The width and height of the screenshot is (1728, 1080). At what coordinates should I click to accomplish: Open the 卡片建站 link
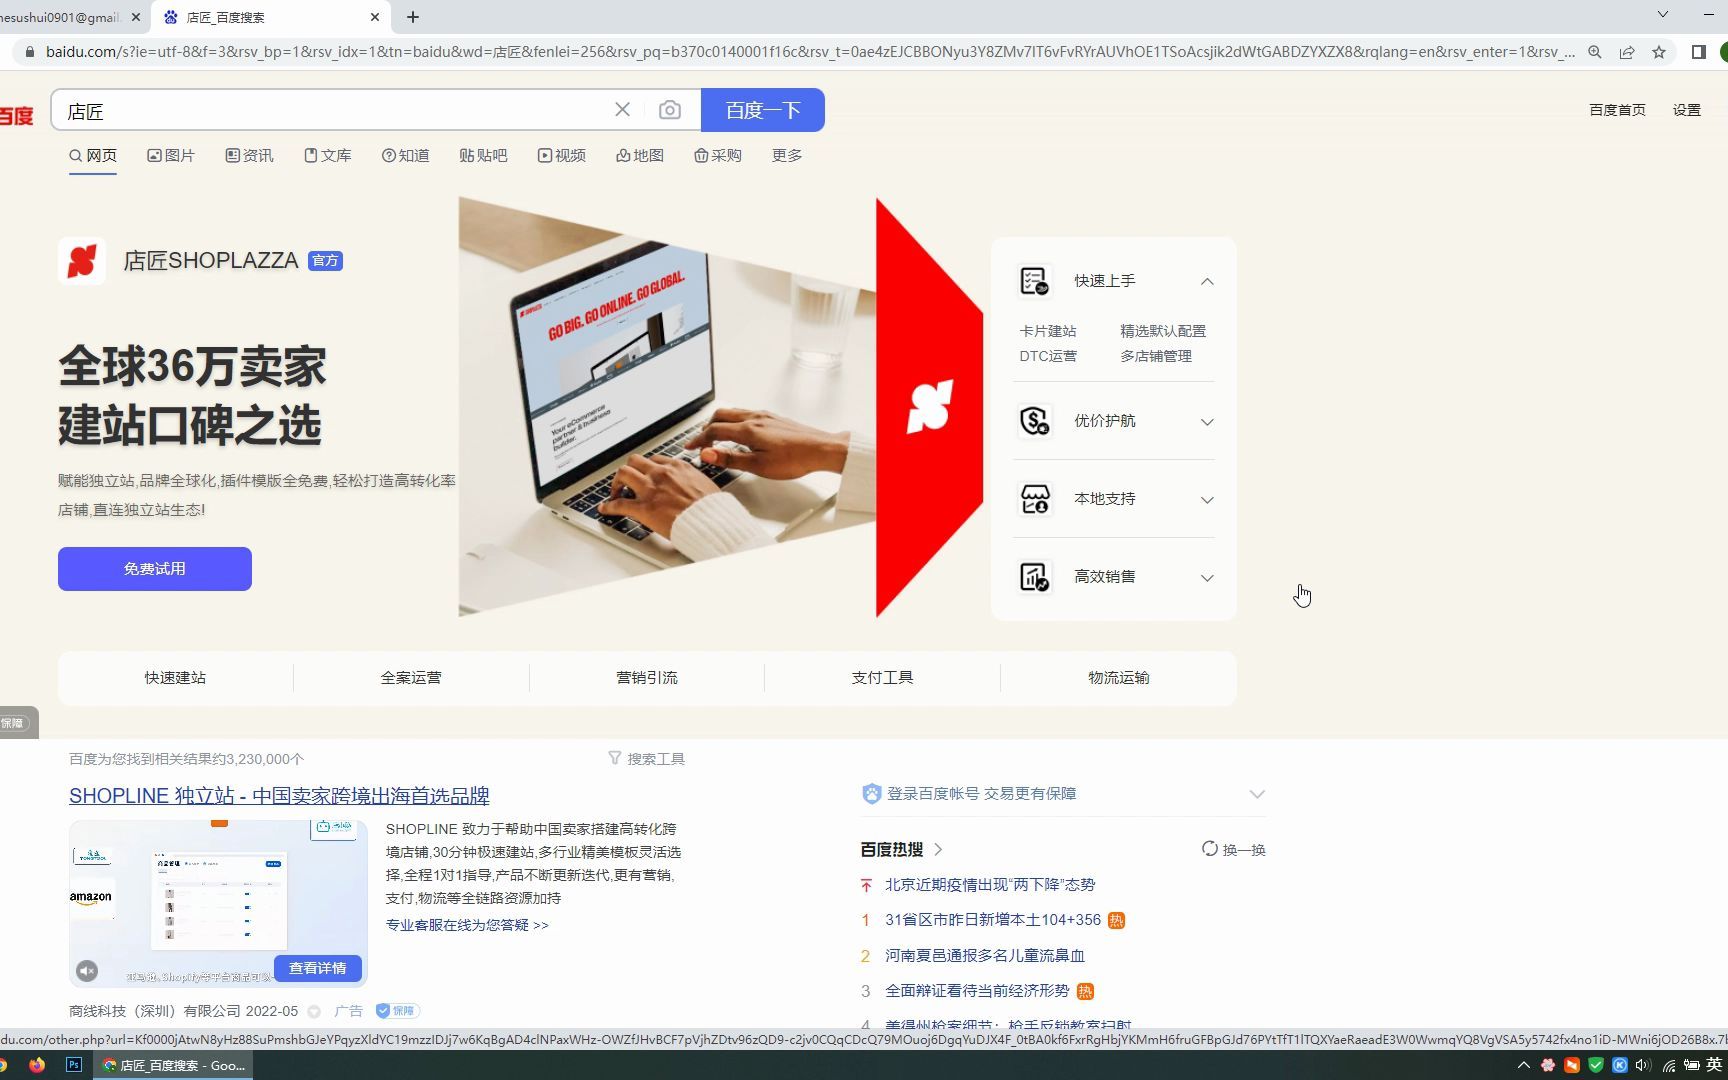coord(1048,331)
